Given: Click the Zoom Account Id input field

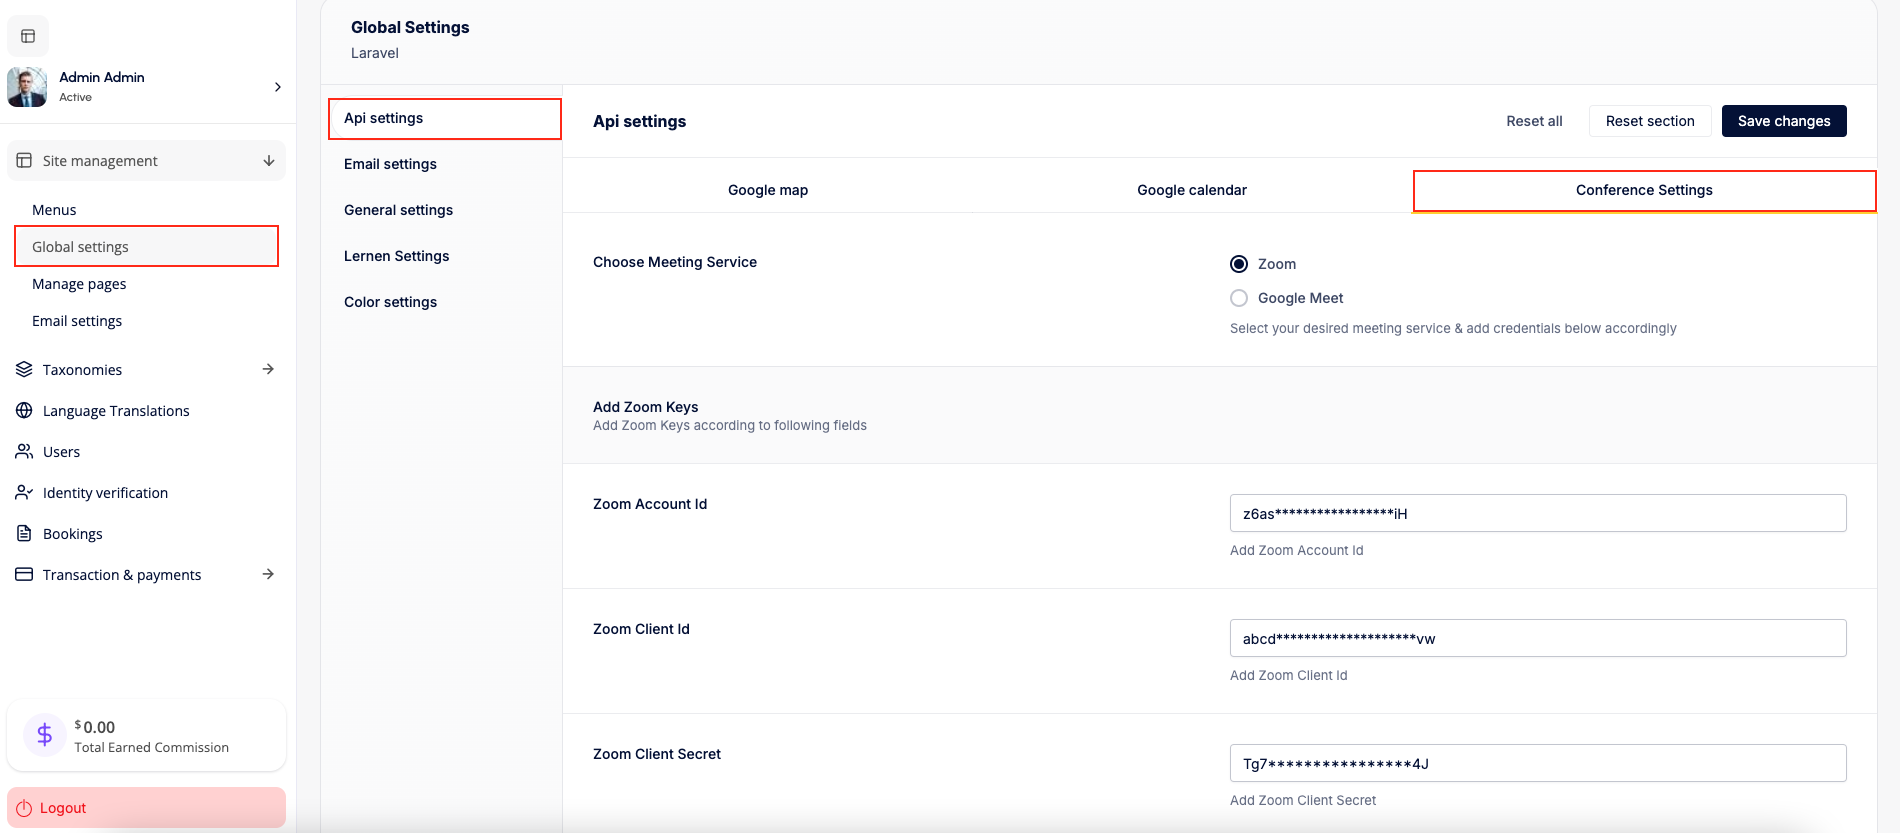Looking at the screenshot, I should pos(1537,513).
